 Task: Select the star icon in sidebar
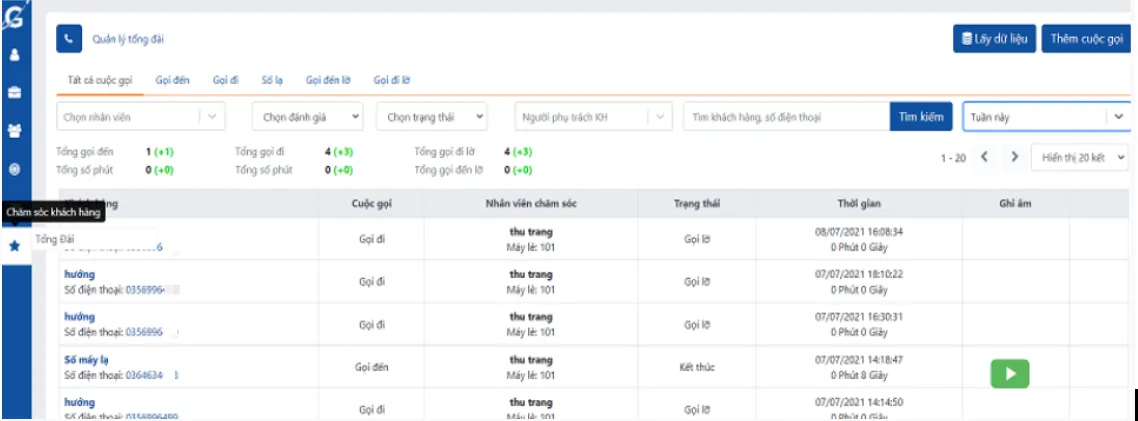point(15,246)
